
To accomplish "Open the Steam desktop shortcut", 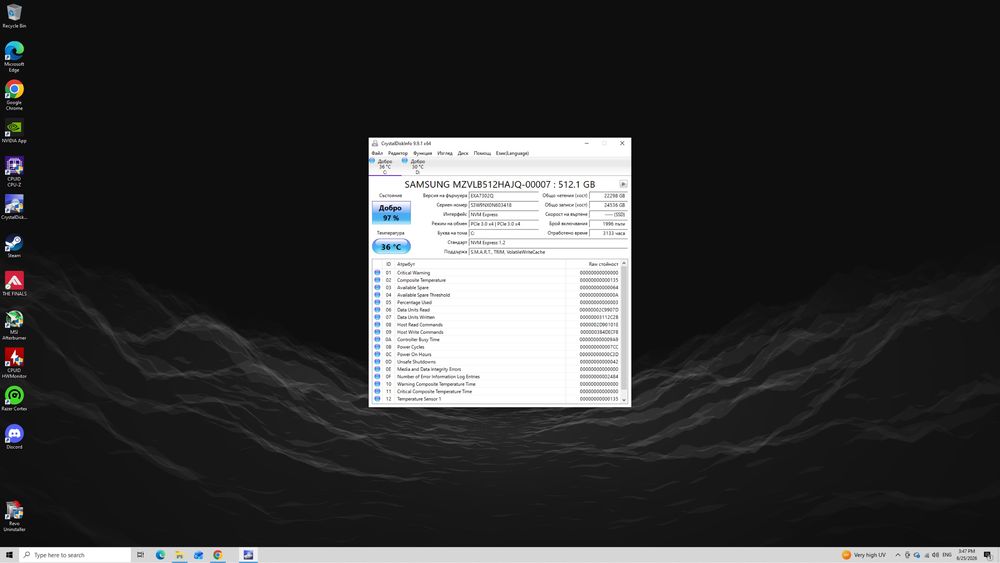I will coord(14,245).
